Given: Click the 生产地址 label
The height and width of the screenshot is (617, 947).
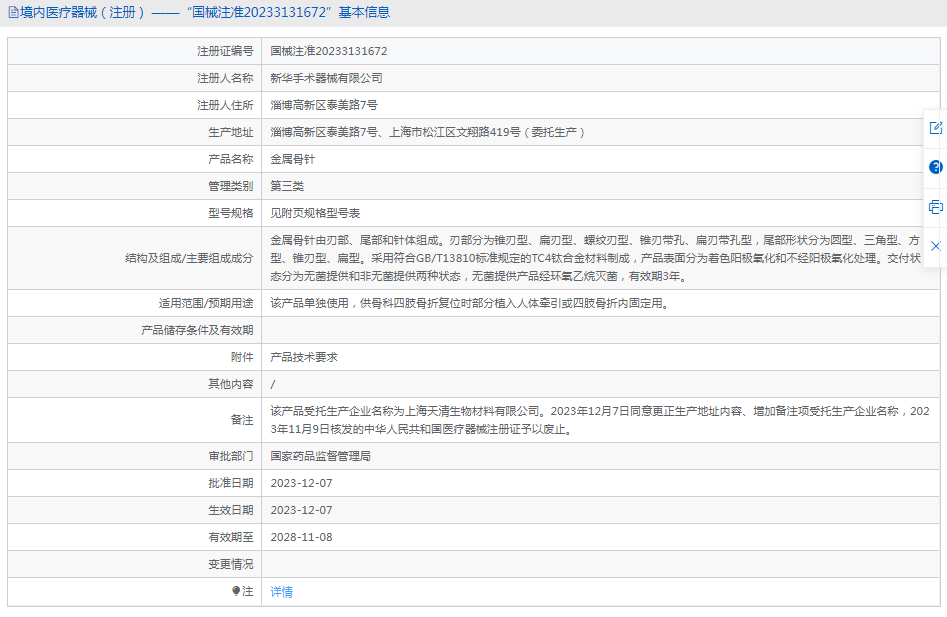Looking at the screenshot, I should pos(231,132).
